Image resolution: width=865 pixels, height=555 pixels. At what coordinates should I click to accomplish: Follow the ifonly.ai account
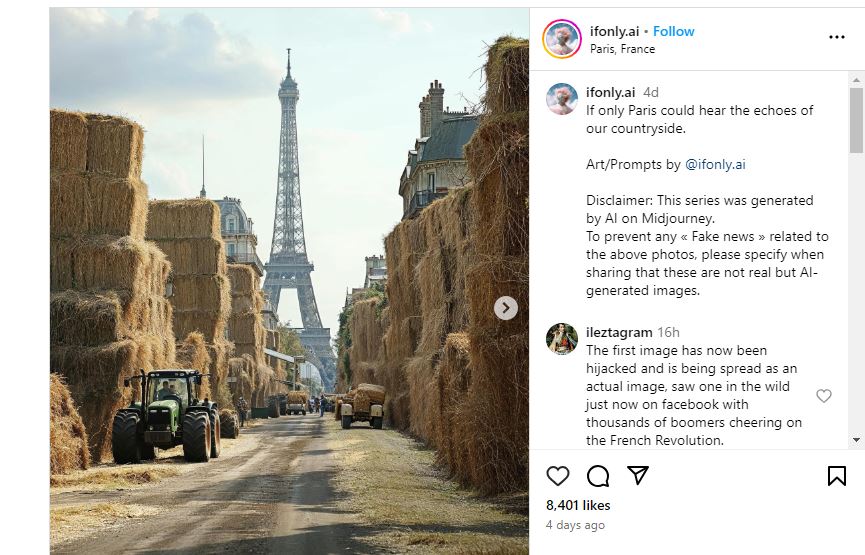674,31
